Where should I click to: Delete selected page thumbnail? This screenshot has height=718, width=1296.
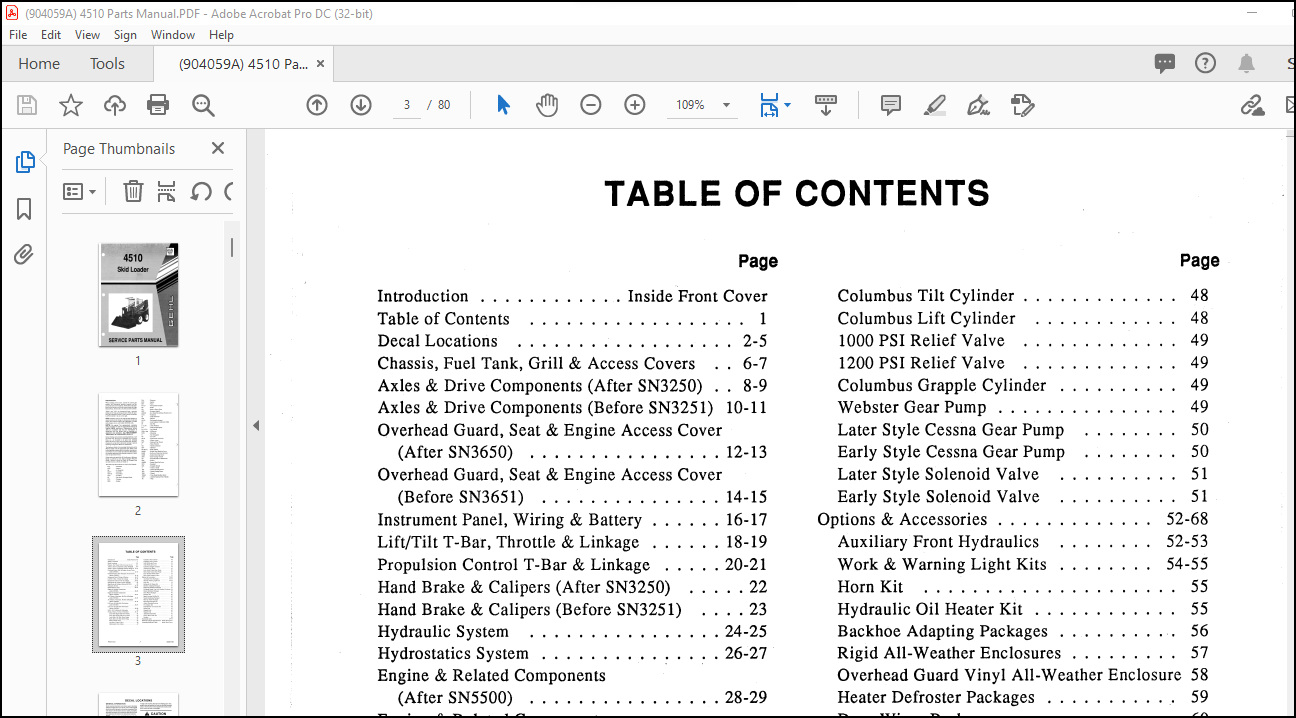point(133,191)
